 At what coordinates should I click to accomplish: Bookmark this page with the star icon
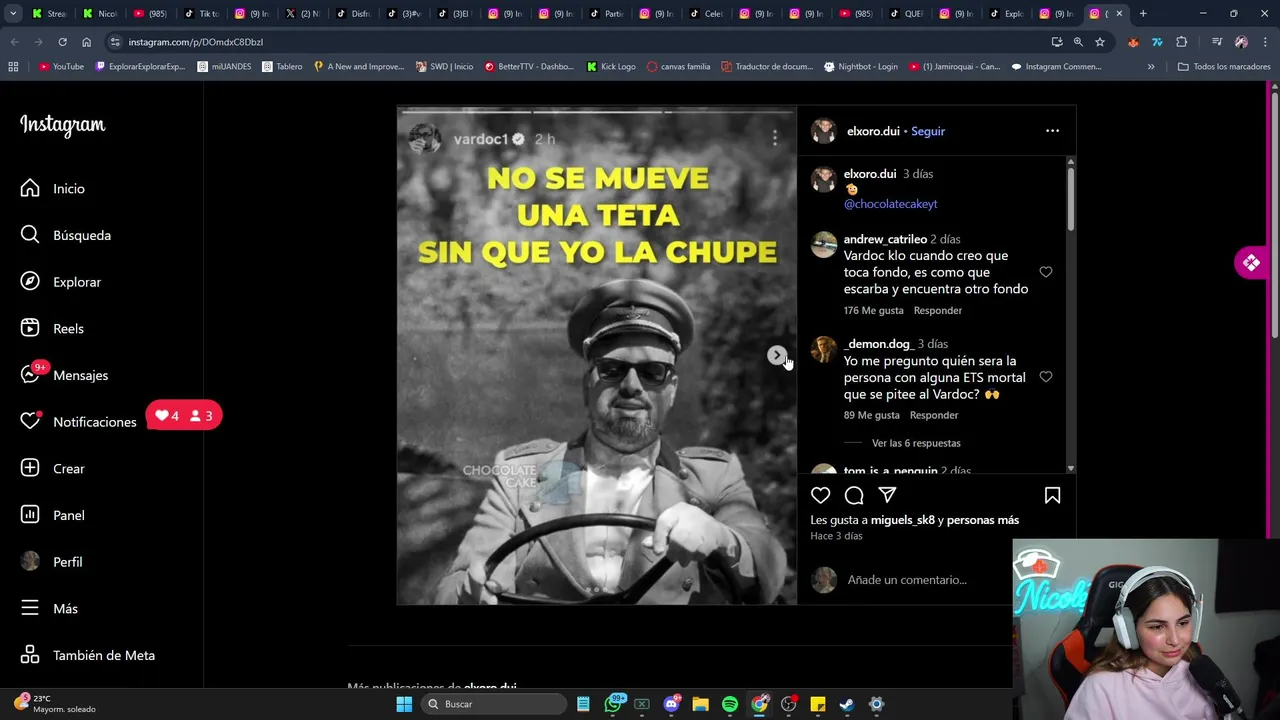[x=1100, y=42]
